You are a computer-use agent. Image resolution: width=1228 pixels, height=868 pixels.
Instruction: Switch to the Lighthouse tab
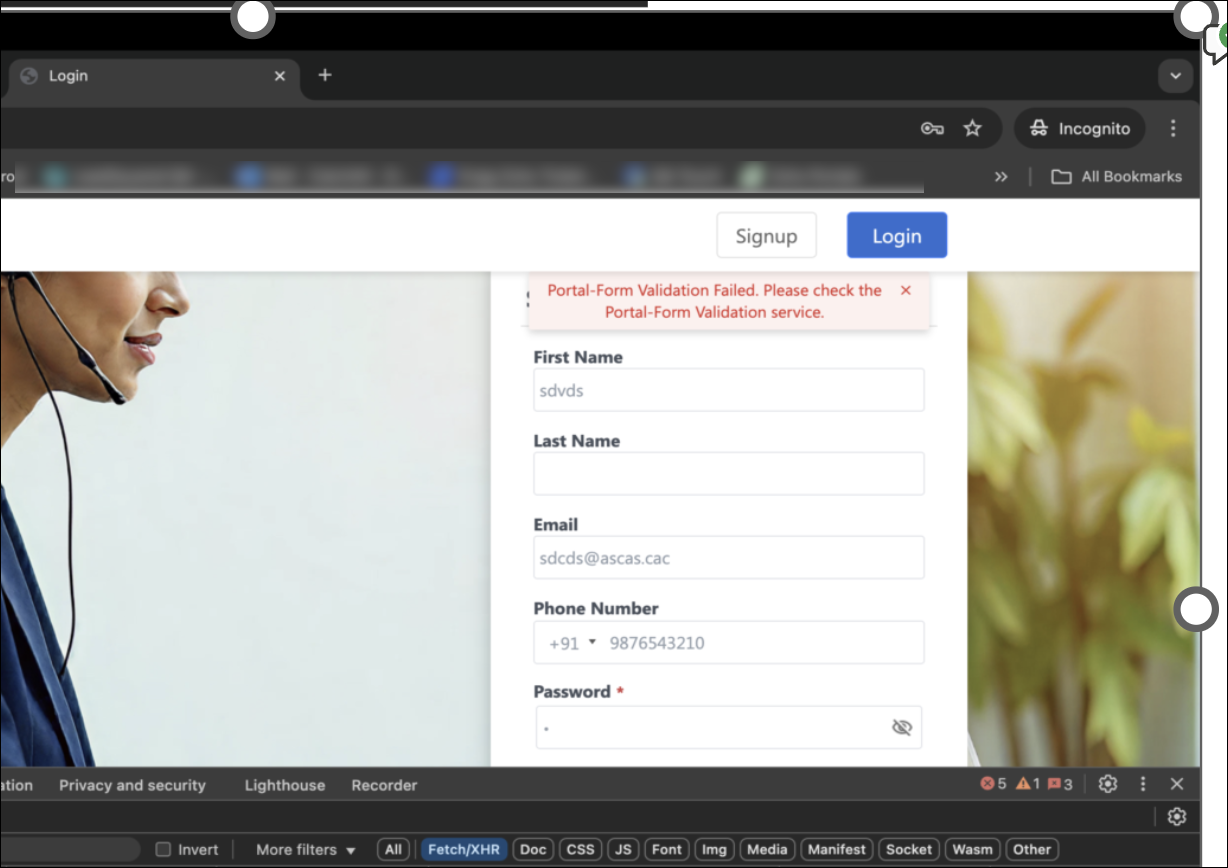point(285,785)
